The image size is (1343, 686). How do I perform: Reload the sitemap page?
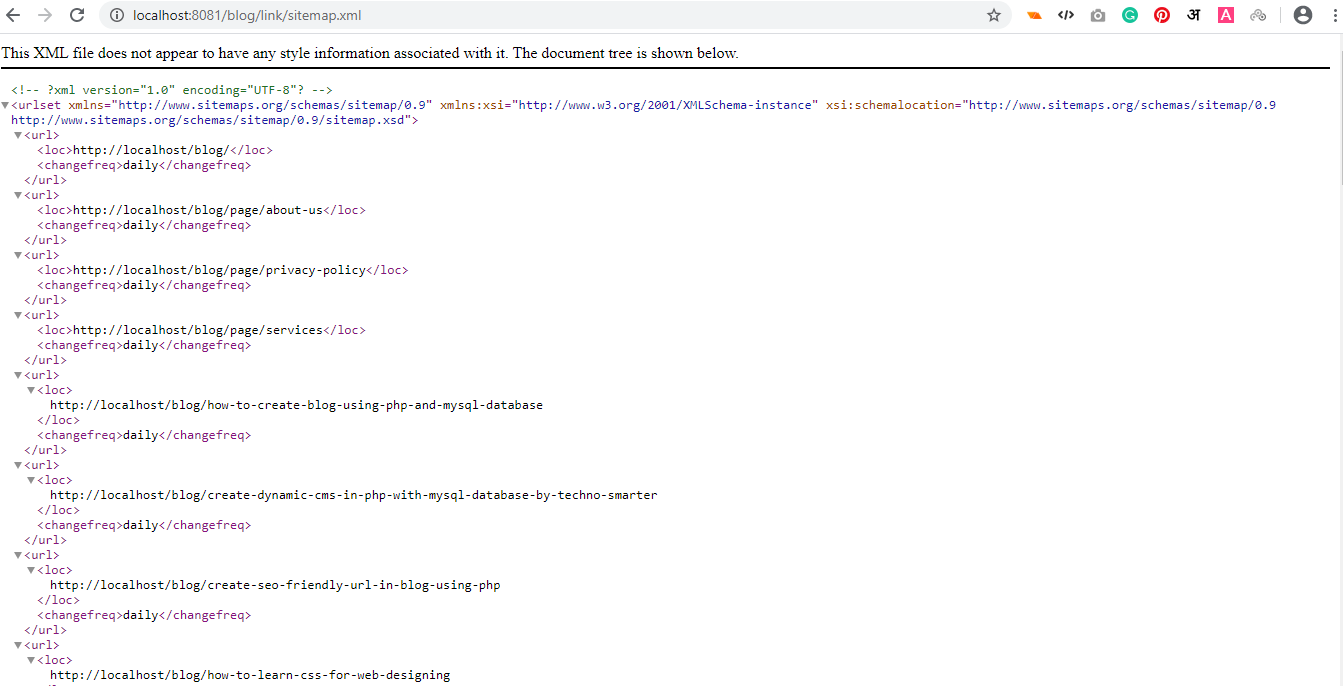point(77,15)
